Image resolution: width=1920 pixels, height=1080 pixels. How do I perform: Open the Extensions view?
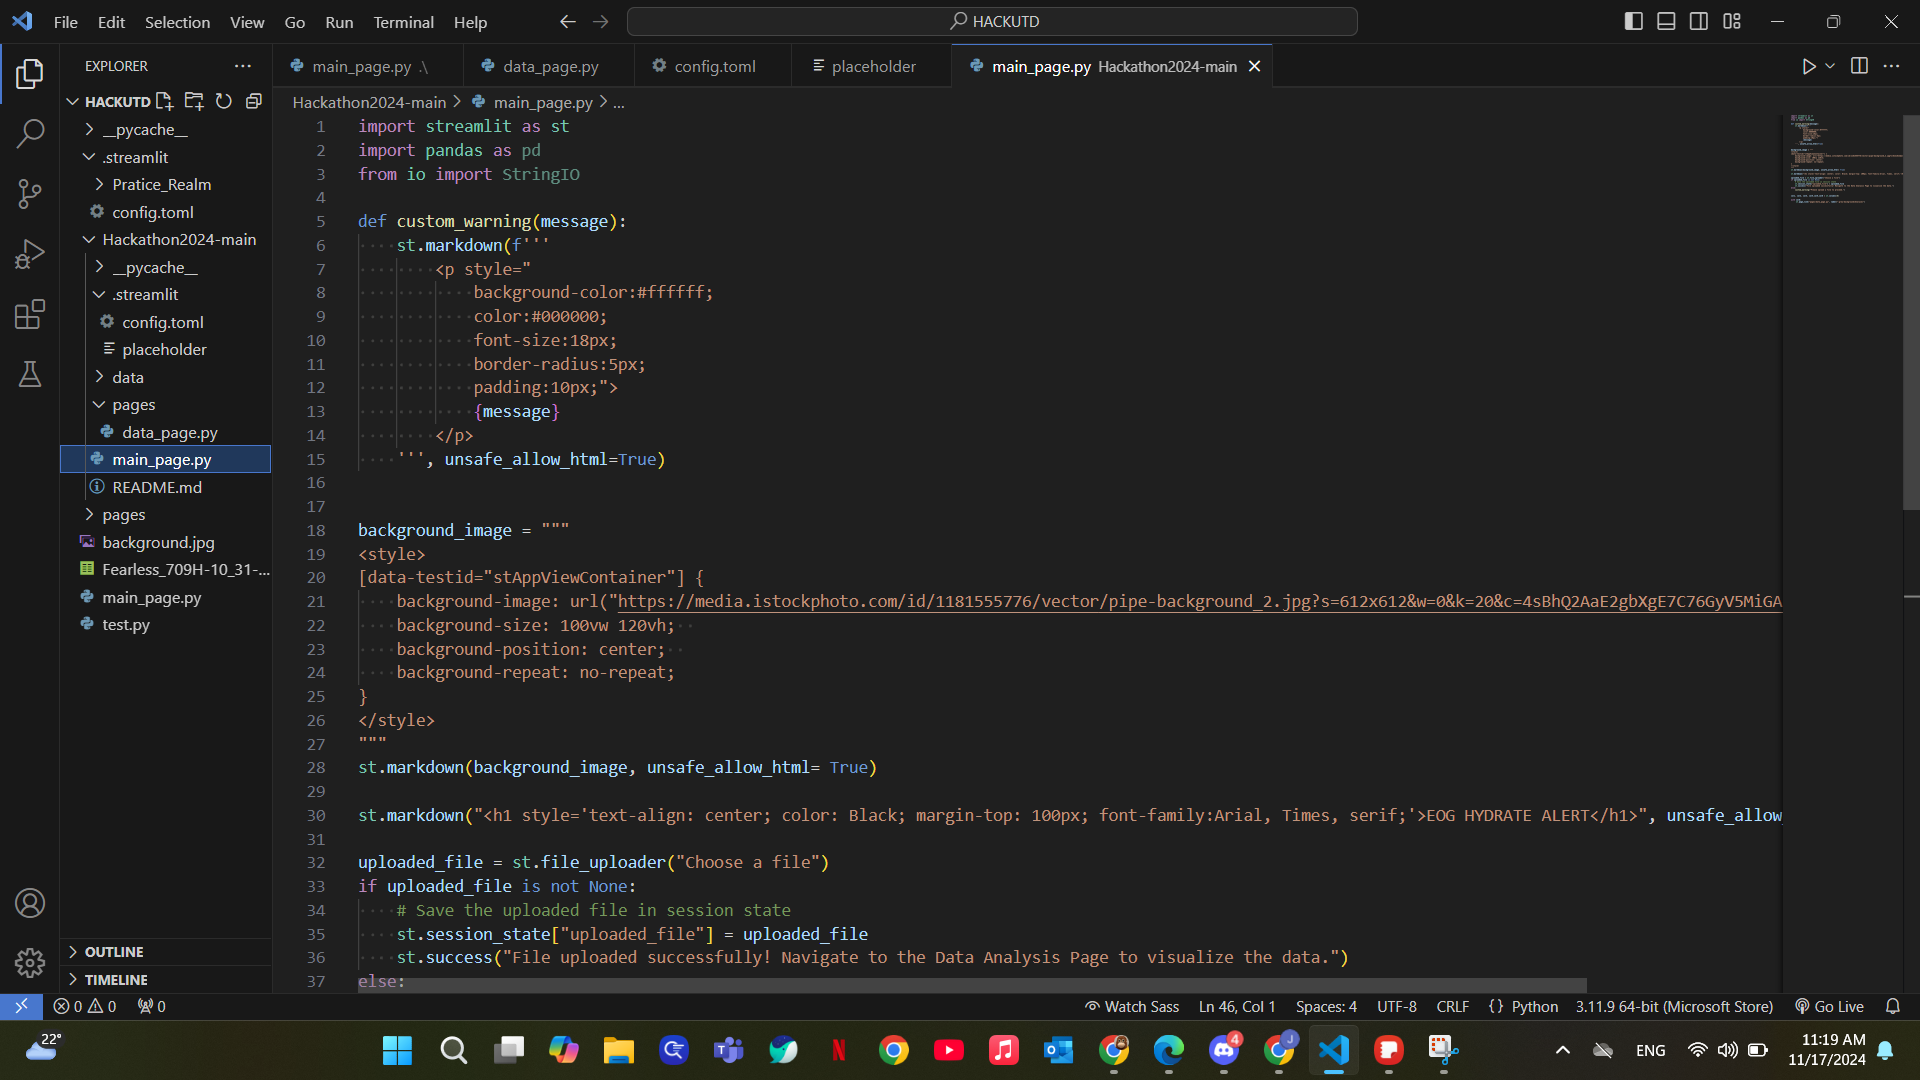tap(30, 315)
